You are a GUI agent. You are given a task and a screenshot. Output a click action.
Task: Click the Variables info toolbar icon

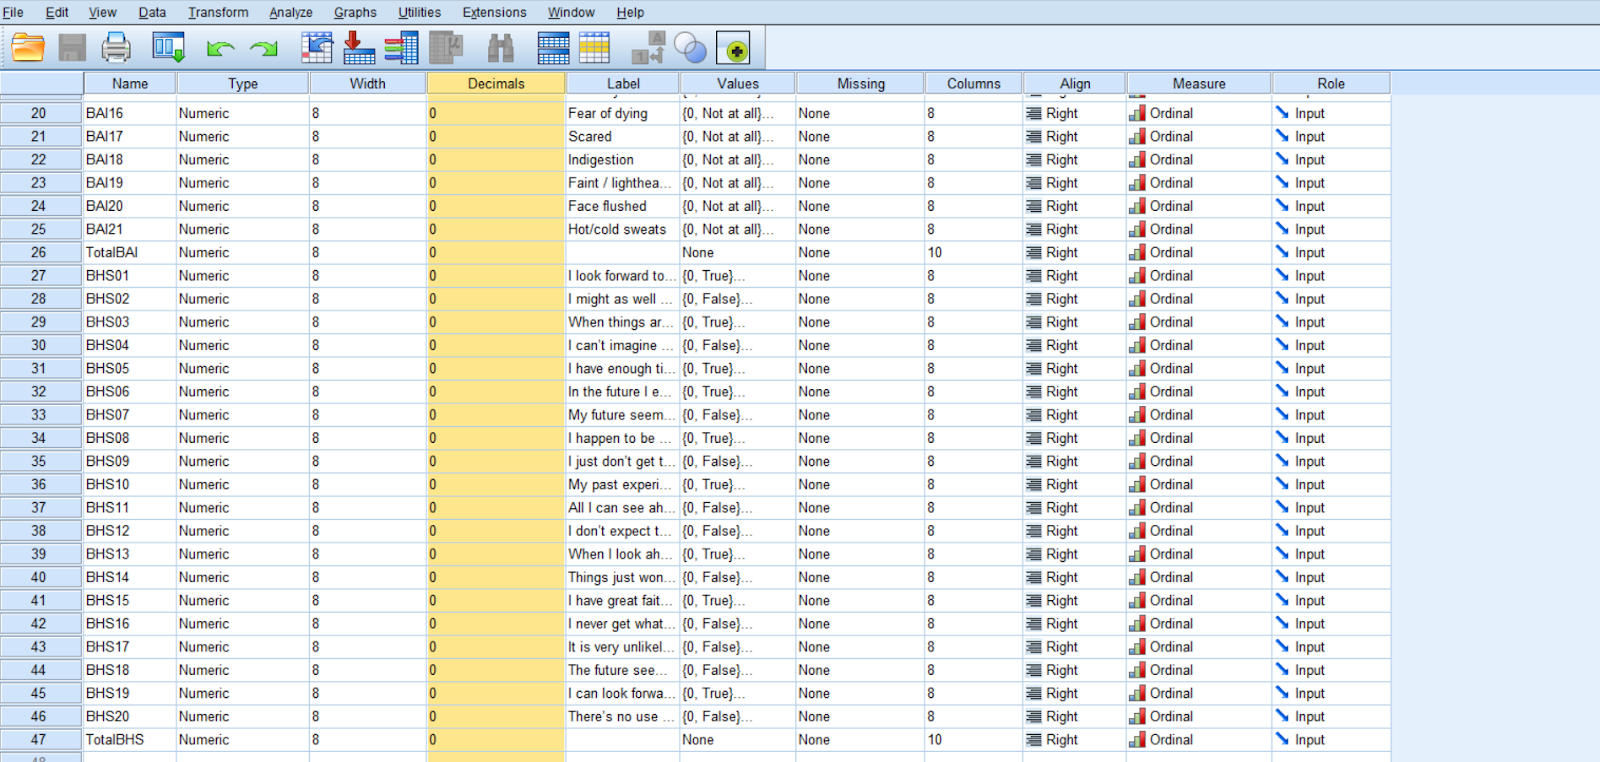click(401, 47)
